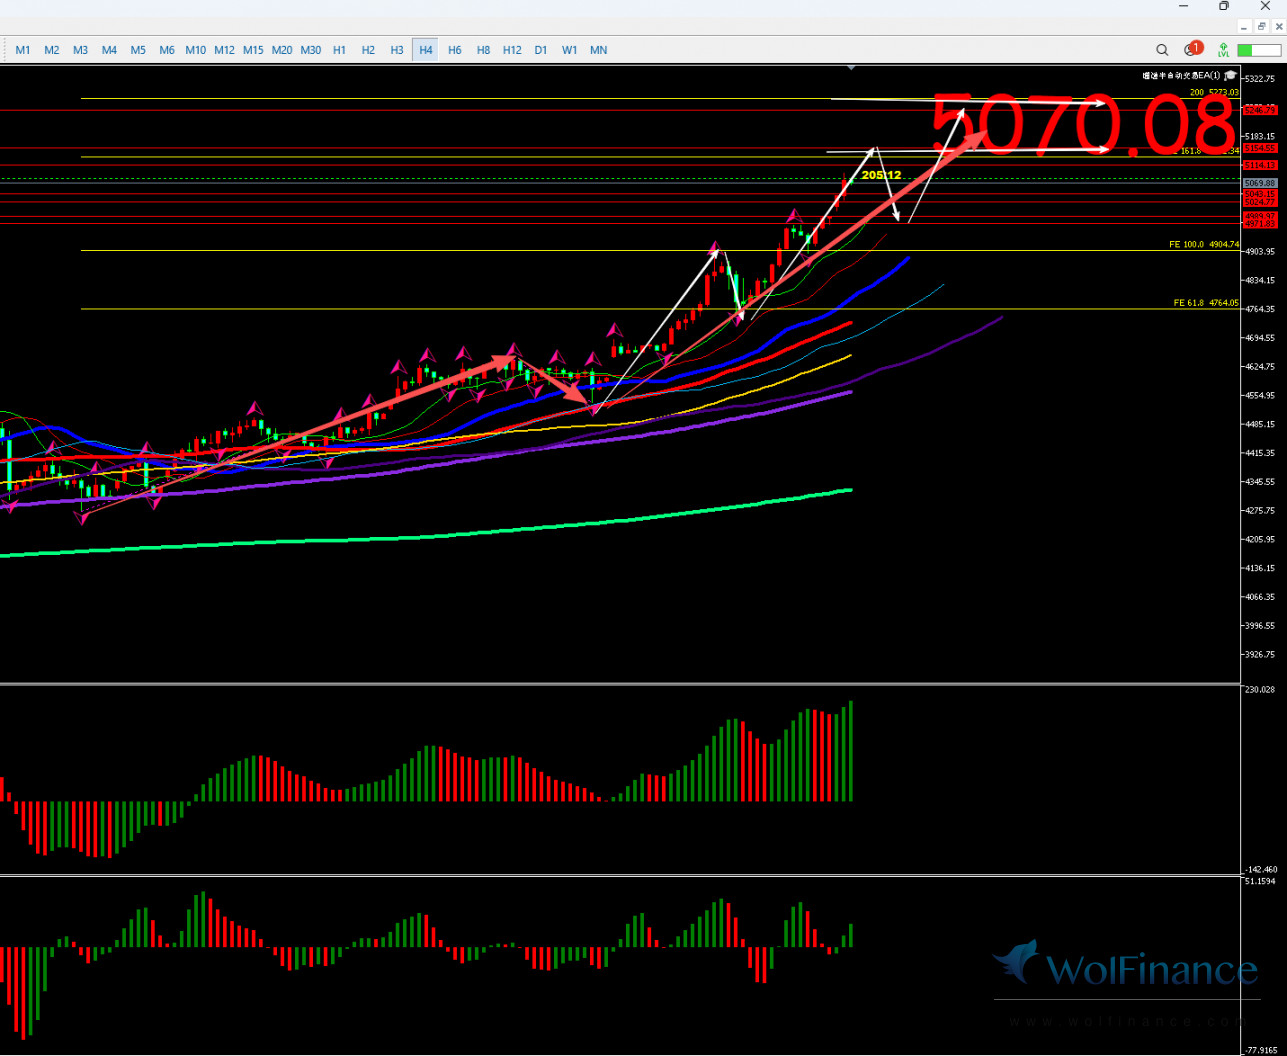Choose the M30 timeframe

(311, 50)
